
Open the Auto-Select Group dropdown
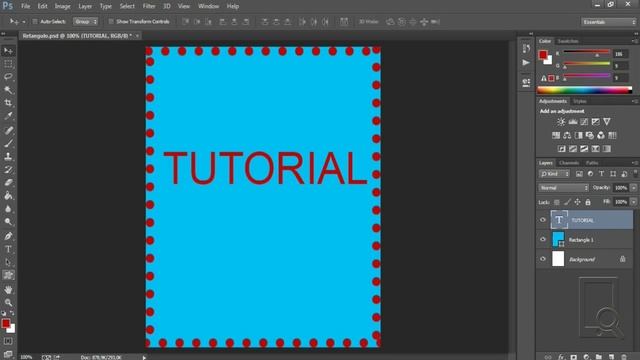coord(86,22)
